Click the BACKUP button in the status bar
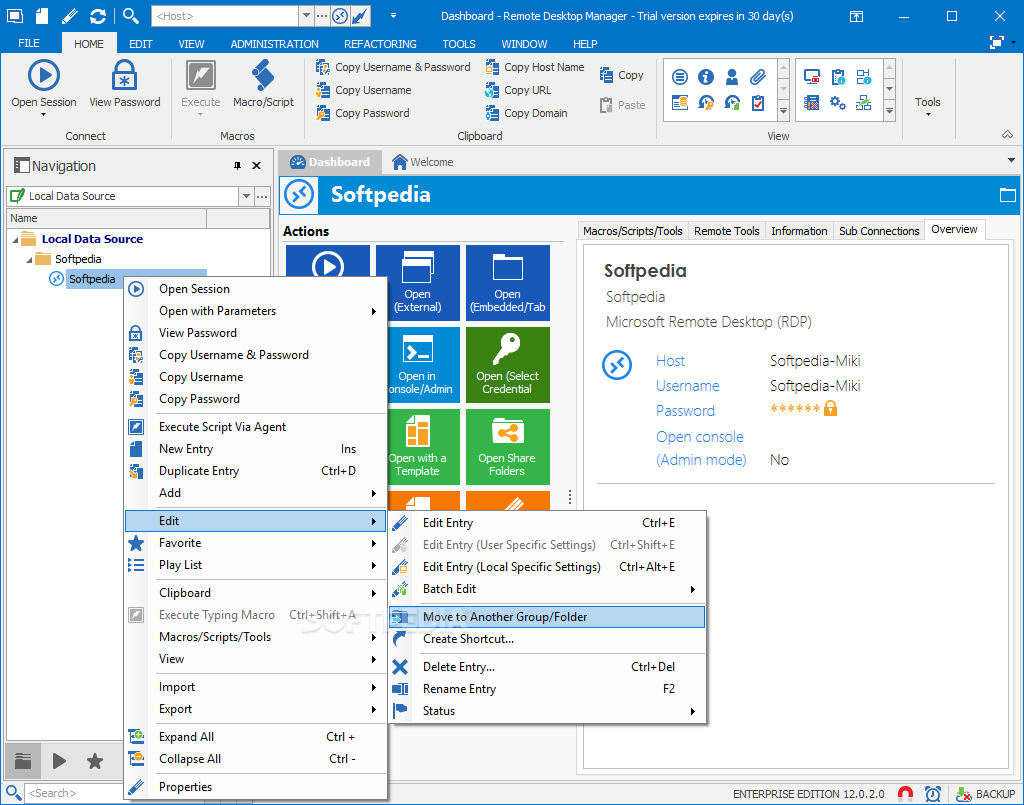 pyautogui.click(x=985, y=794)
